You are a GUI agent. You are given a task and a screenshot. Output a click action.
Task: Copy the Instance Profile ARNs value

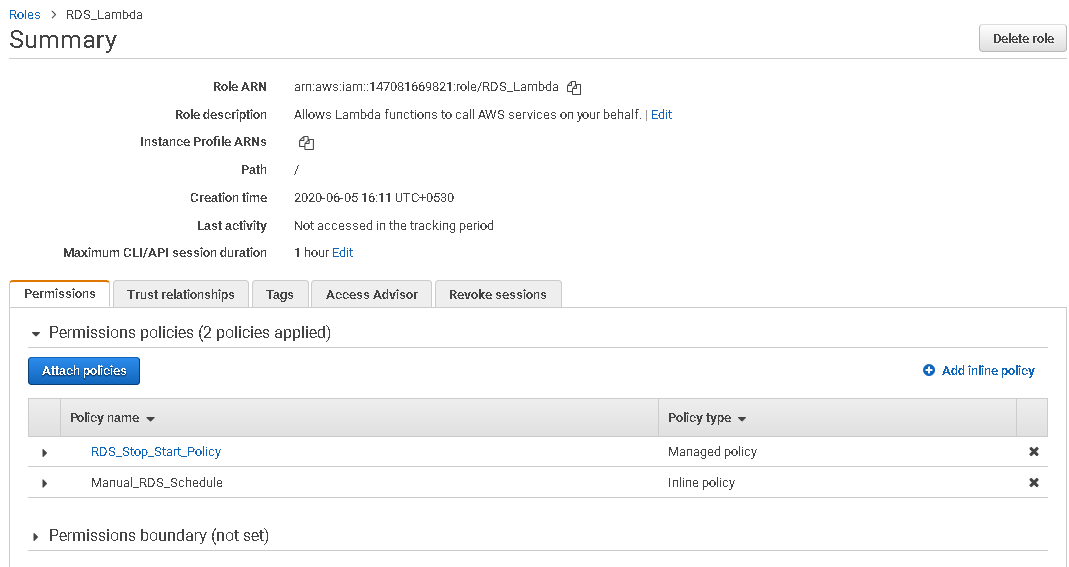click(x=307, y=143)
